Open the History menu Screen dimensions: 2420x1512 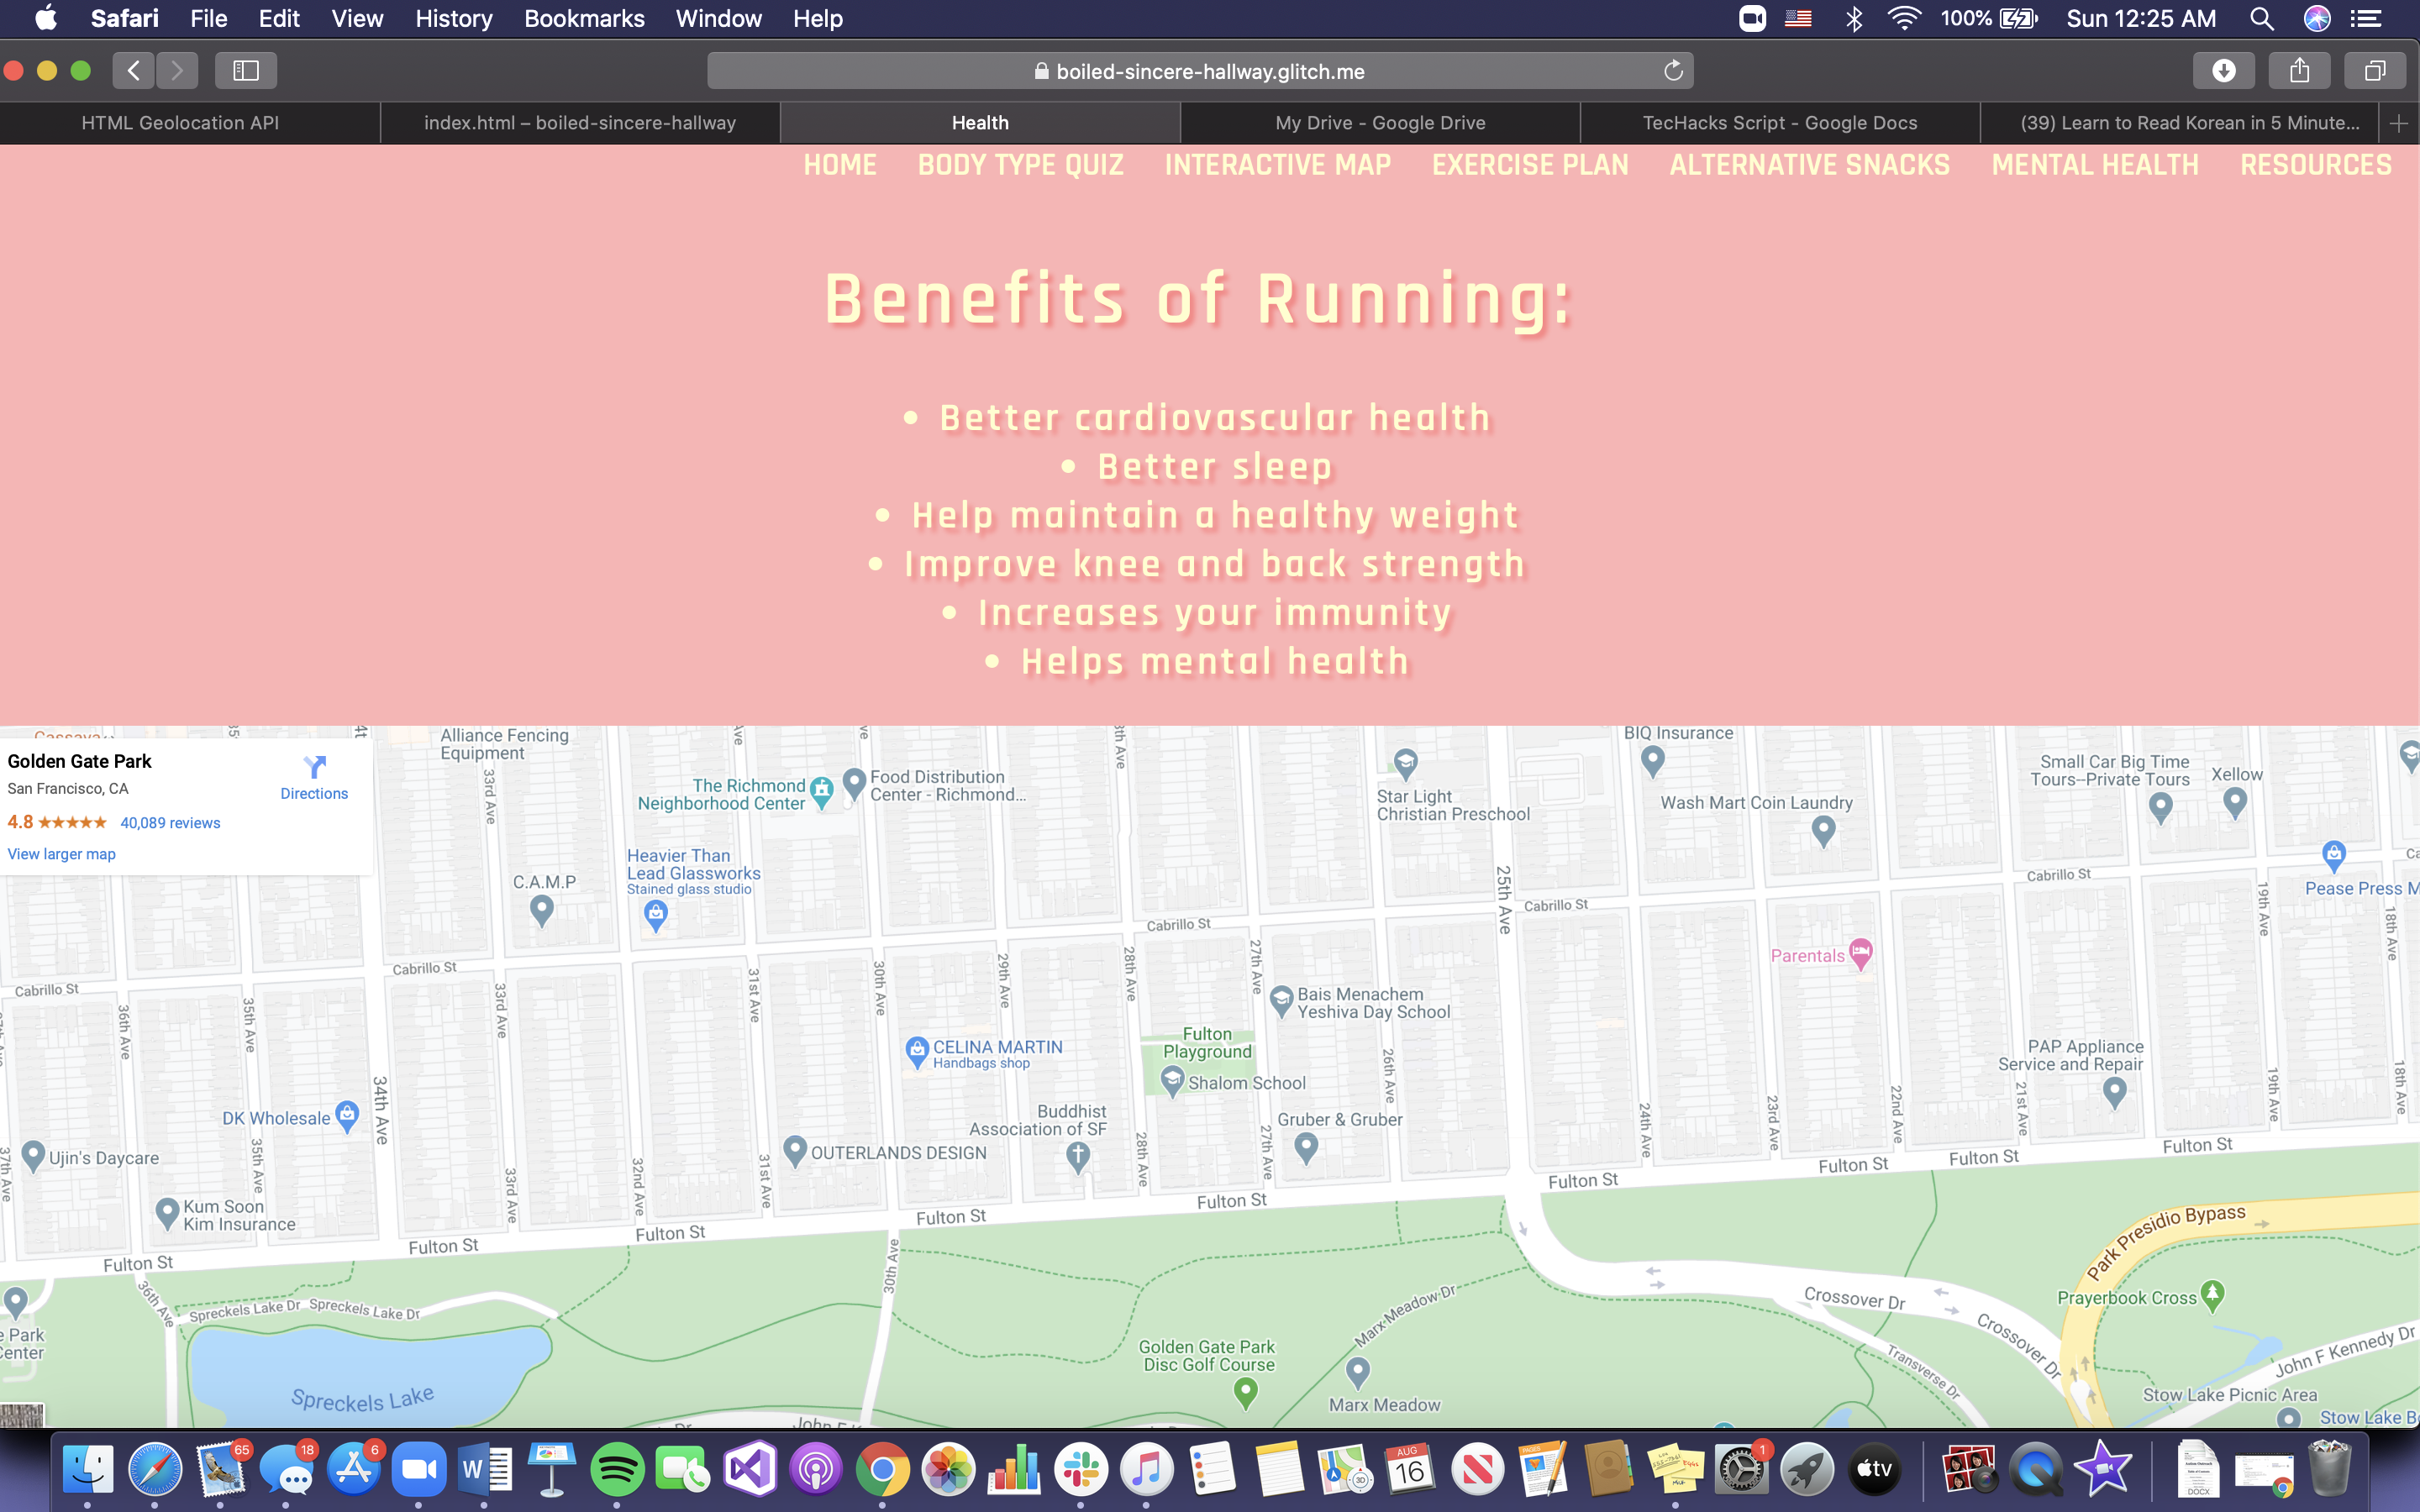(453, 18)
